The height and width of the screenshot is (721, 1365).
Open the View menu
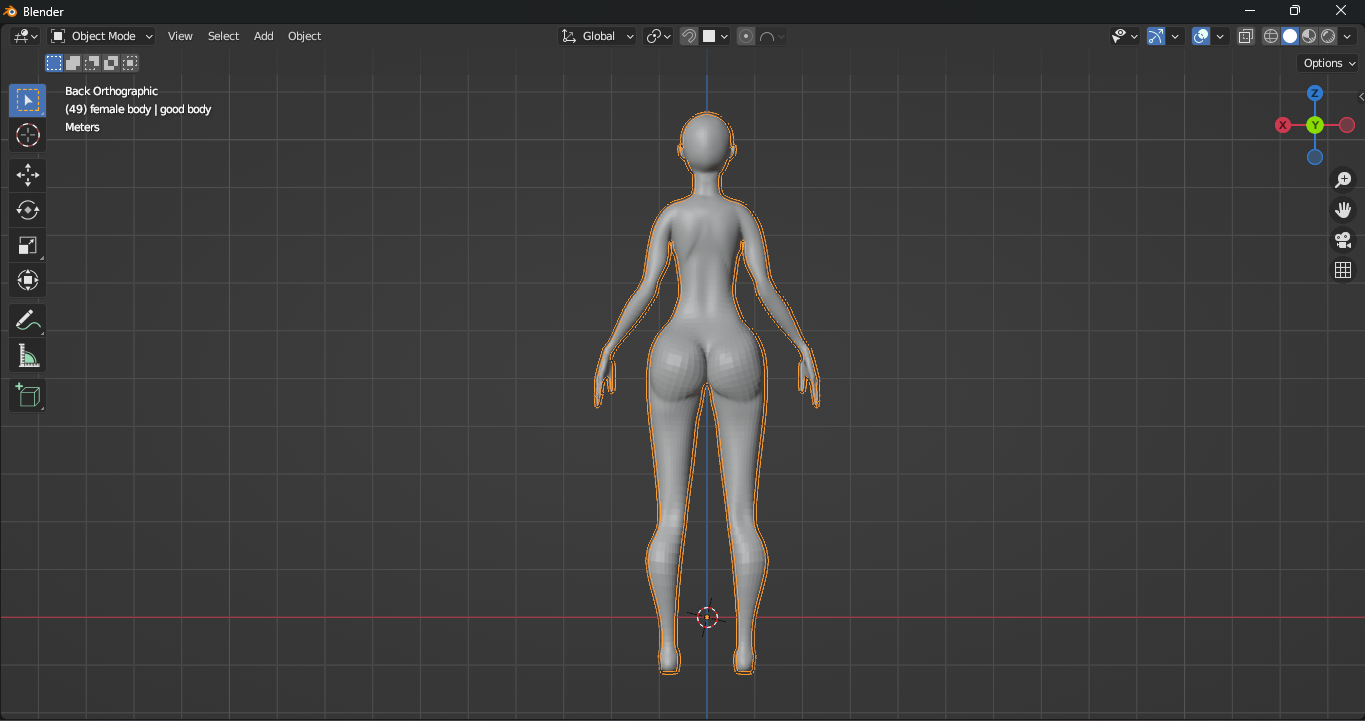pyautogui.click(x=180, y=36)
